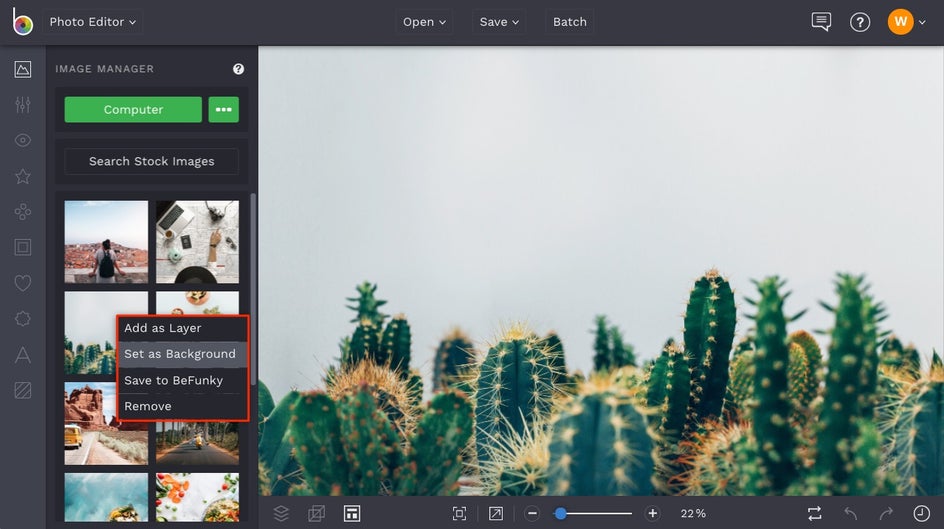Click Search Stock Images button

tap(151, 161)
